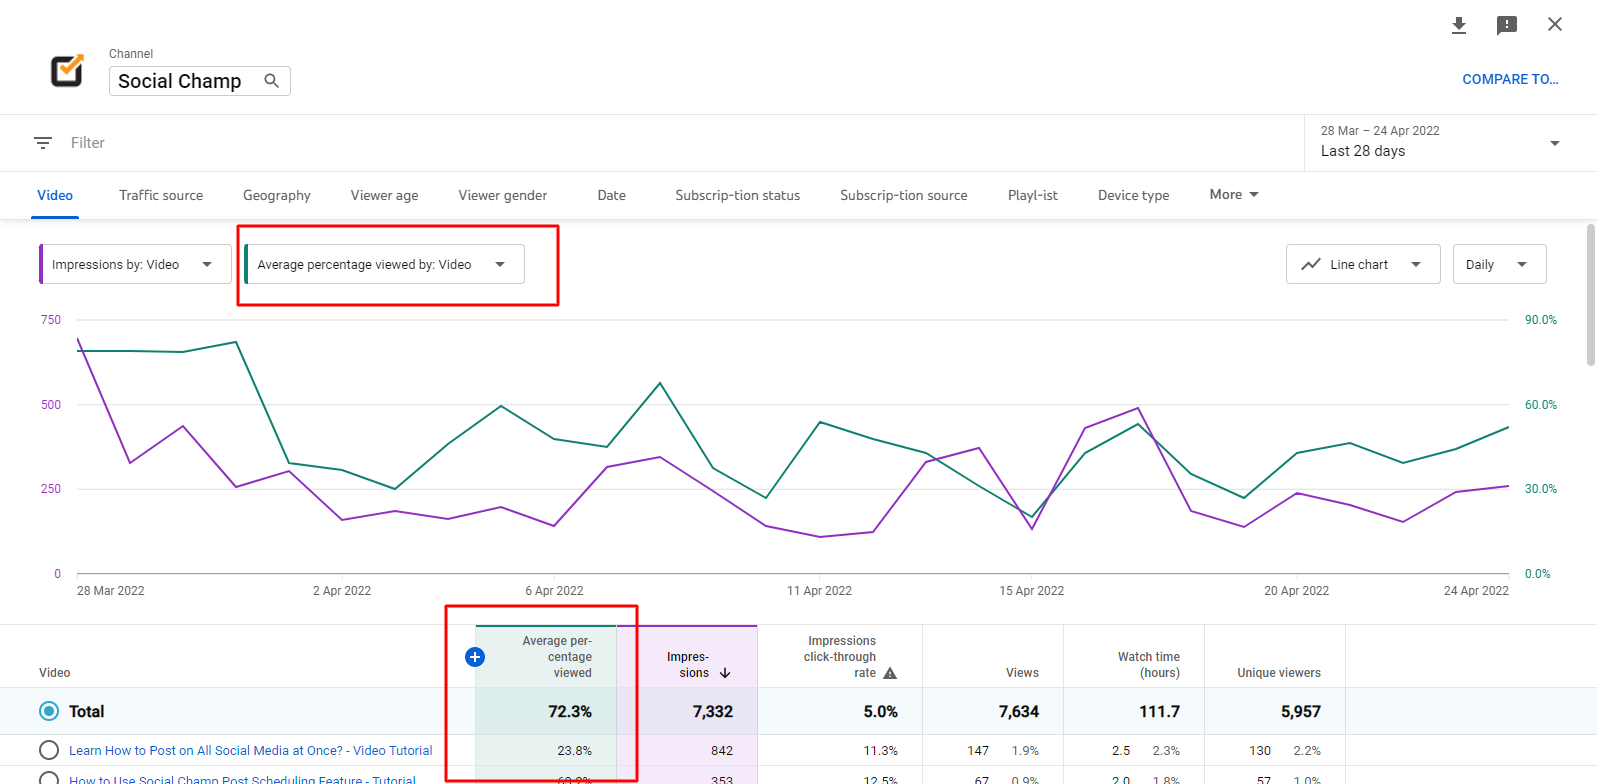The image size is (1597, 784).
Task: Click the page vertical scrollbar
Action: pyautogui.click(x=1591, y=295)
